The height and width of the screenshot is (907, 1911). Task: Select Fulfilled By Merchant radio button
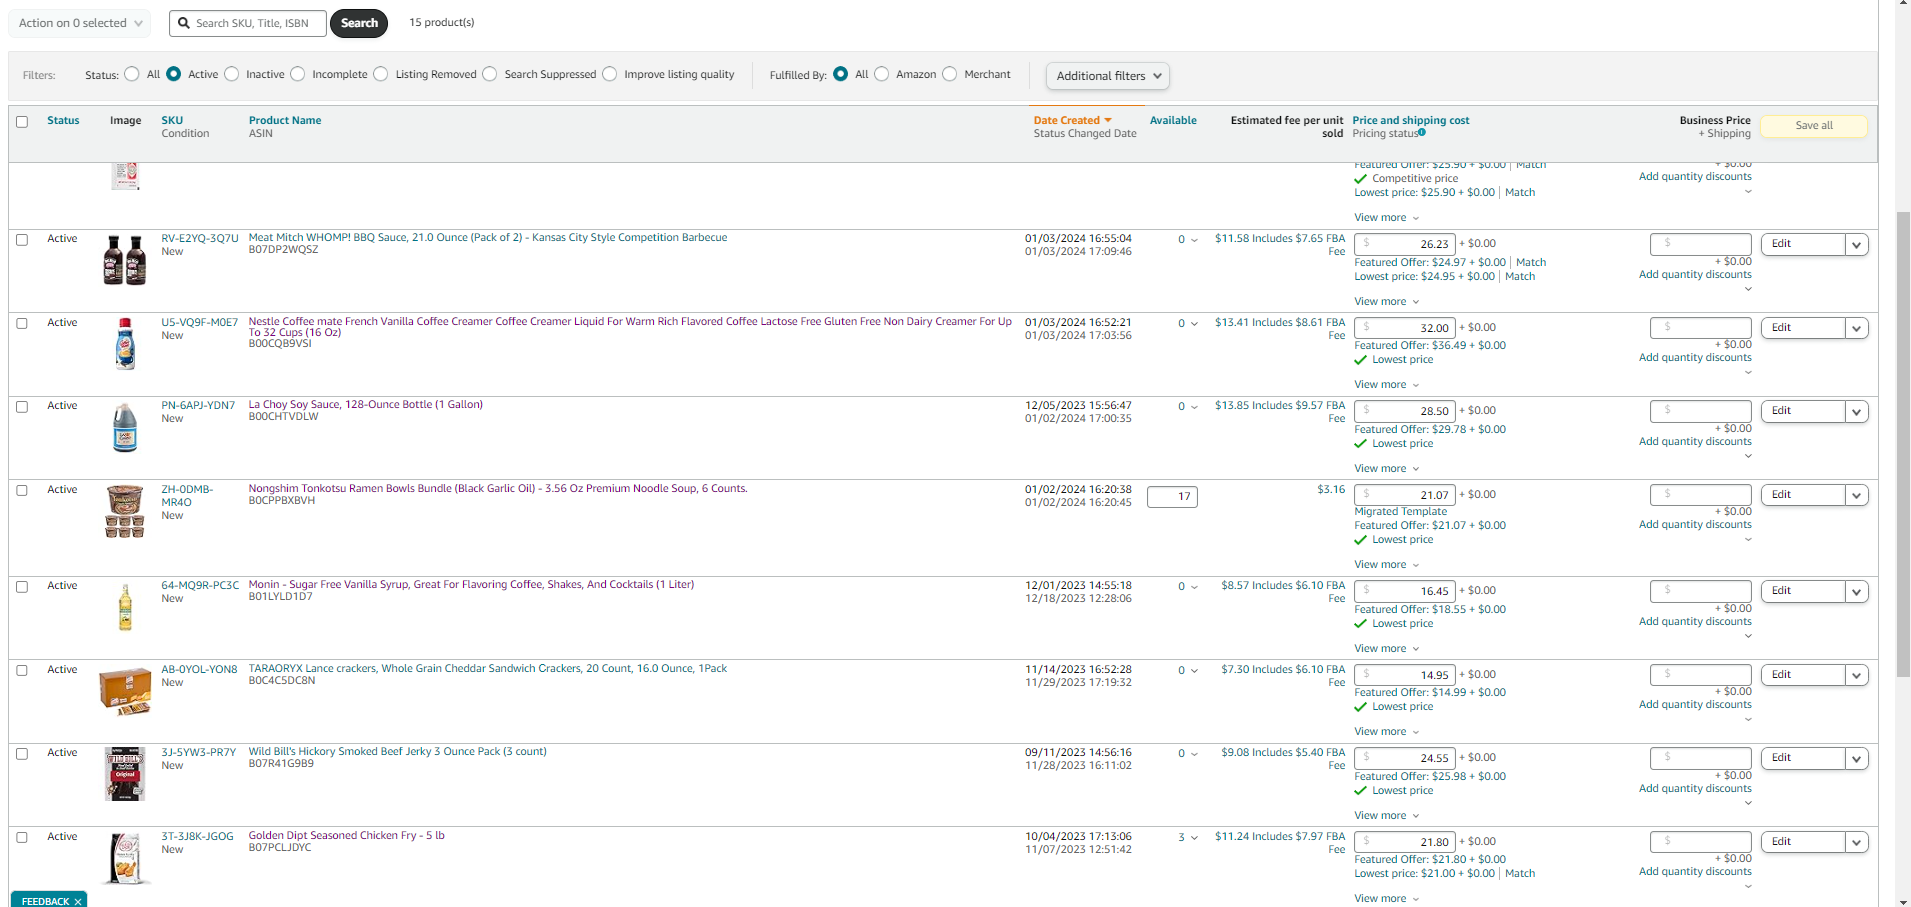click(950, 74)
